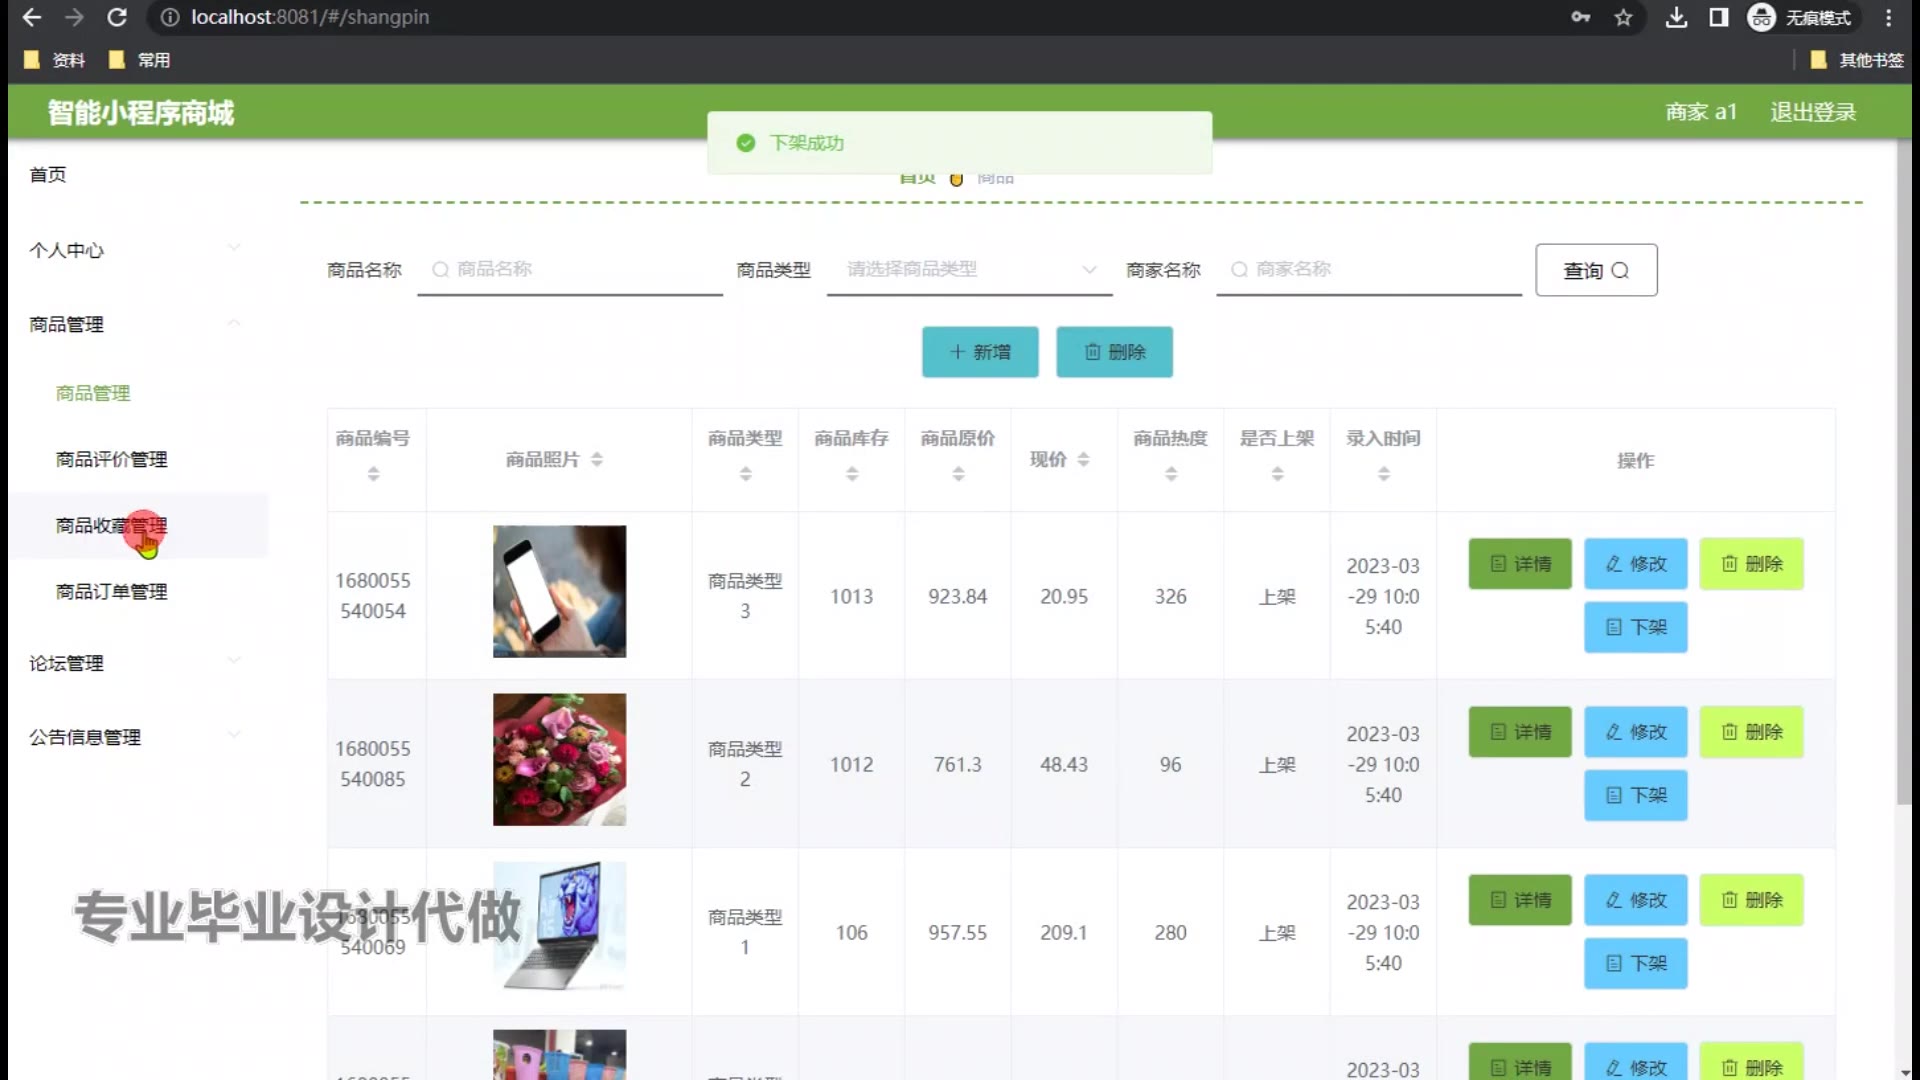Screen dimensions: 1920x1080
Task: Open the phone product photo thumbnail
Action: 560,592
